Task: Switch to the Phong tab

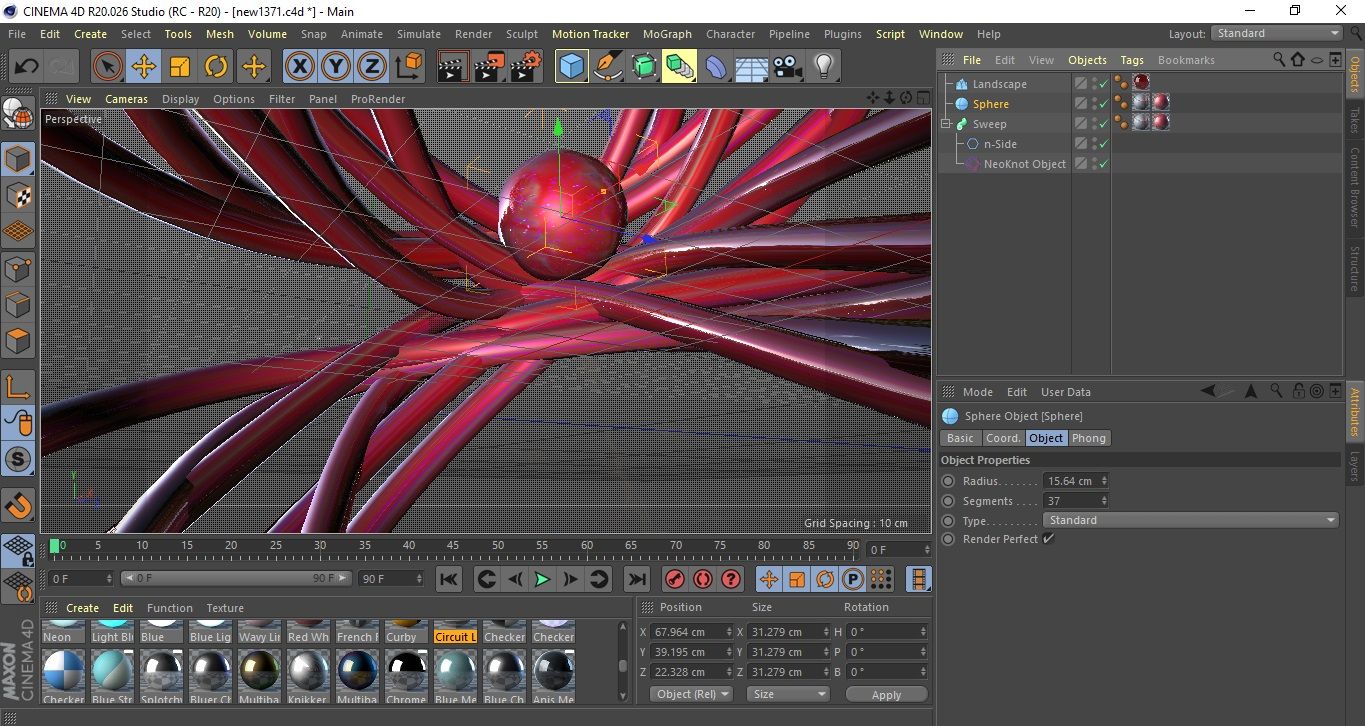Action: click(x=1089, y=438)
